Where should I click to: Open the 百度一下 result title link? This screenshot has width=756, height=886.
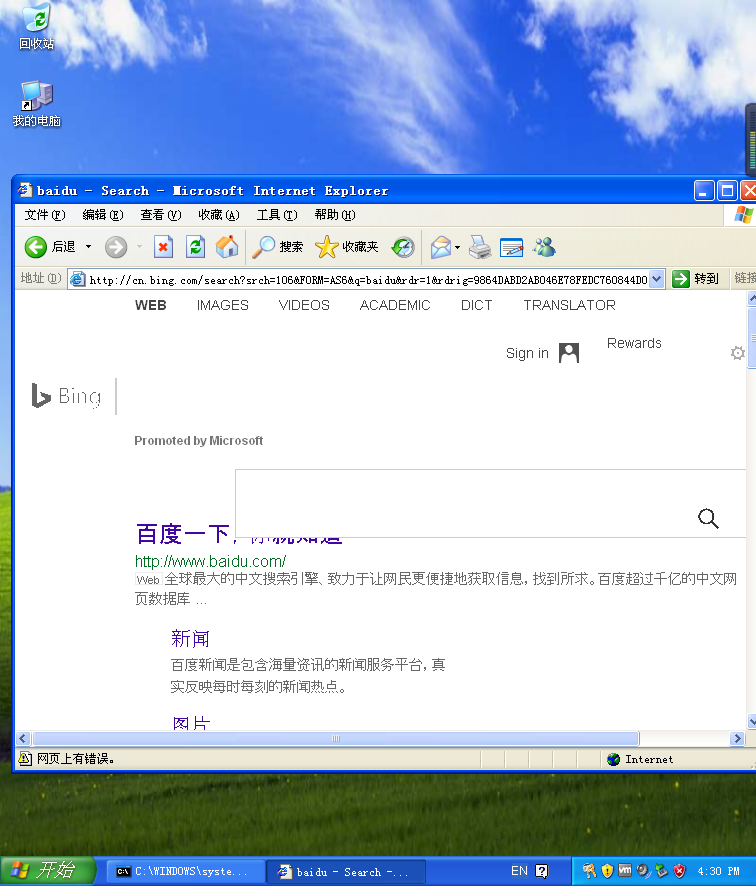(x=184, y=534)
